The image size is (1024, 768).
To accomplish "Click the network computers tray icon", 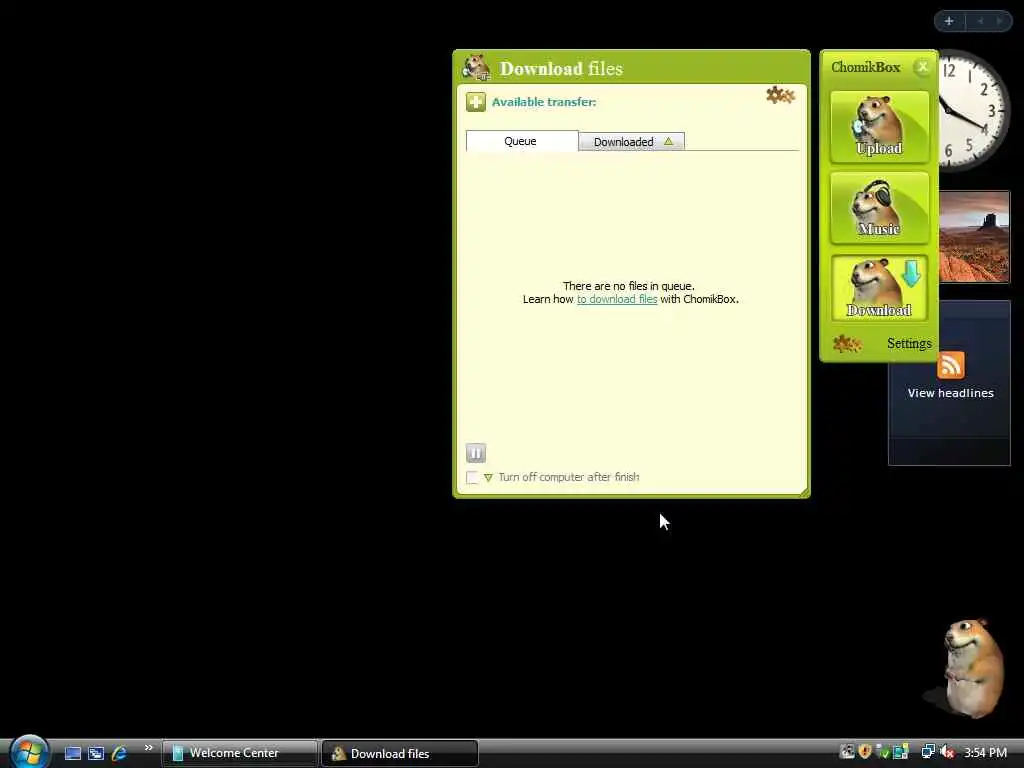I will (927, 752).
